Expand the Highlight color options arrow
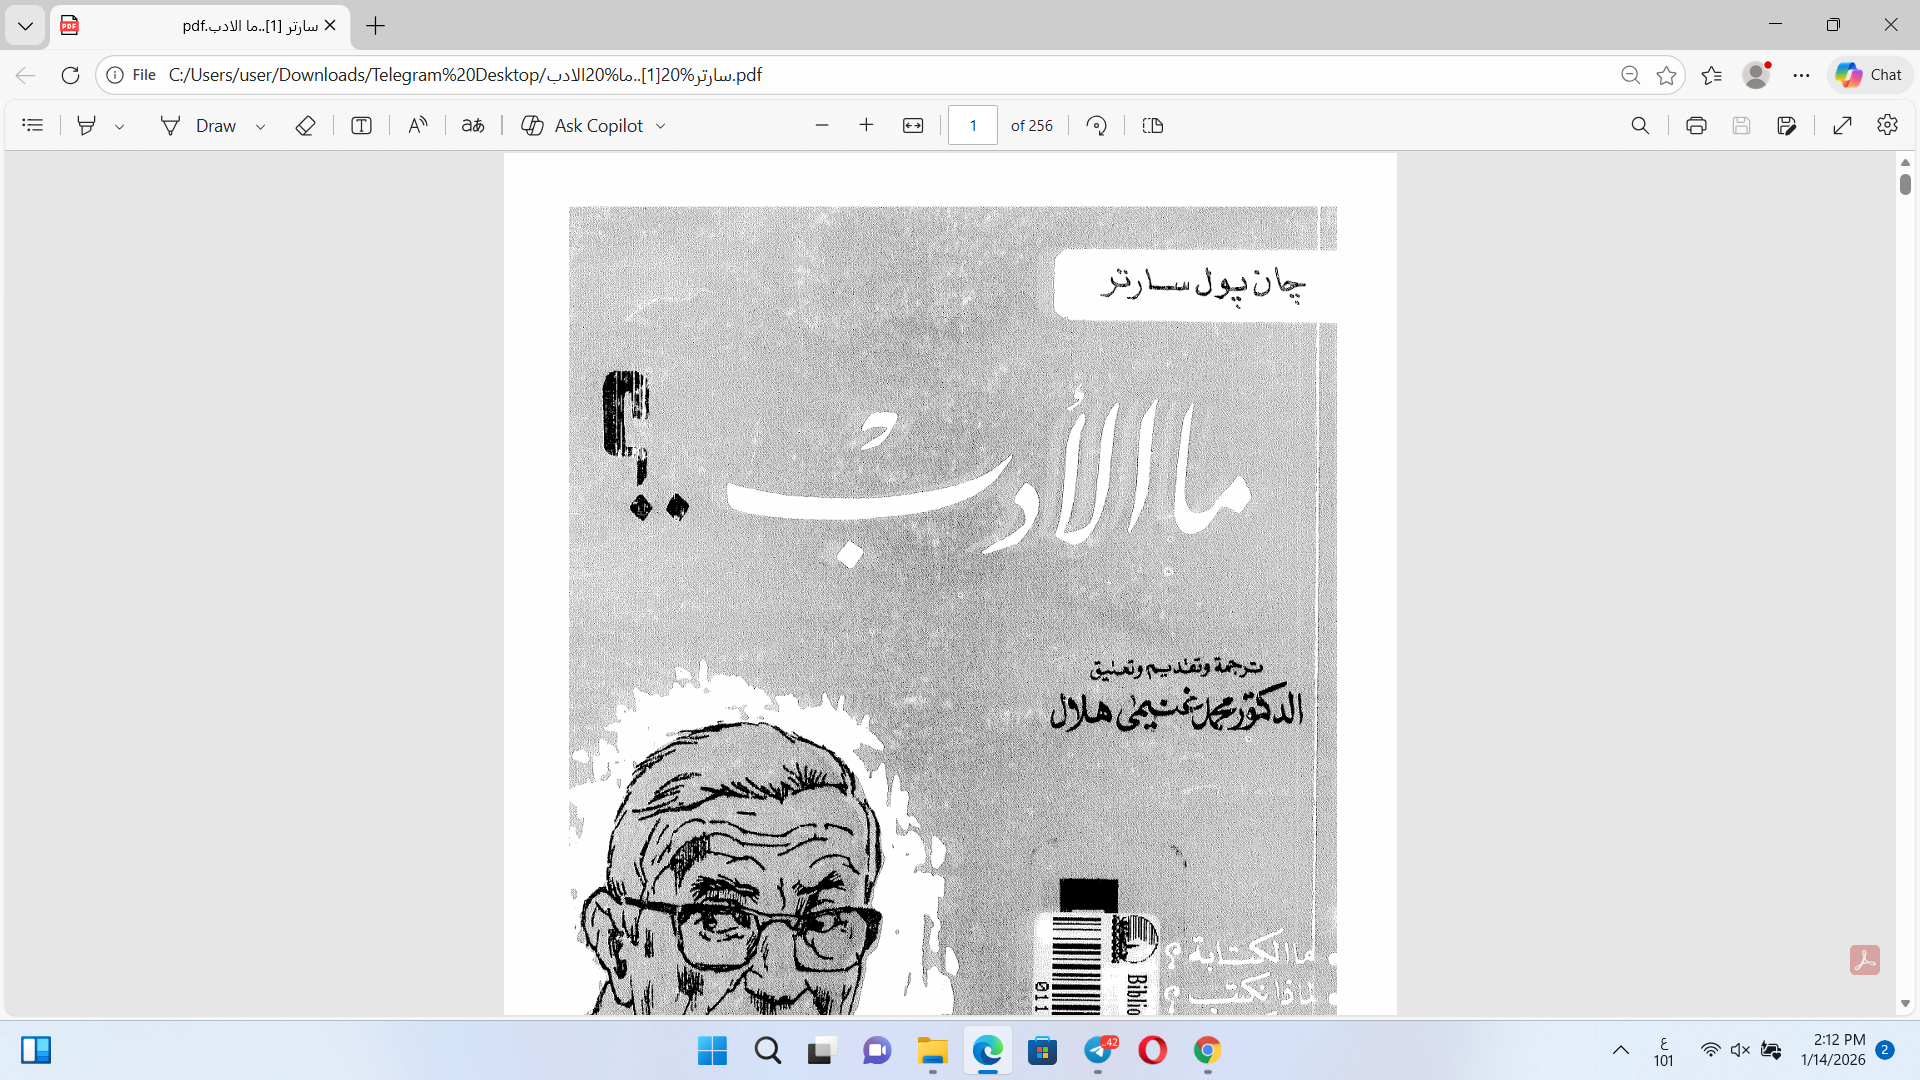 point(120,126)
